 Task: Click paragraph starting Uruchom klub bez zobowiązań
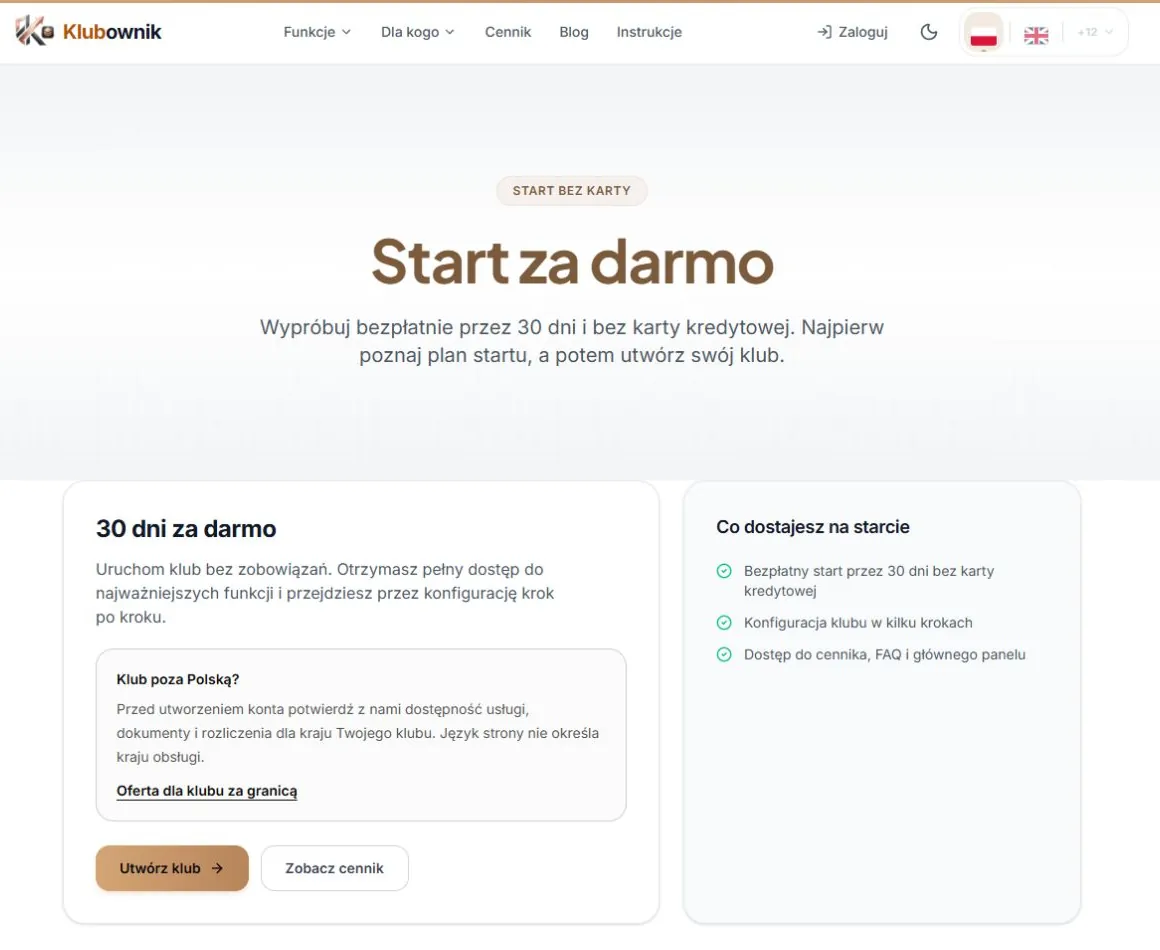[x=325, y=593]
